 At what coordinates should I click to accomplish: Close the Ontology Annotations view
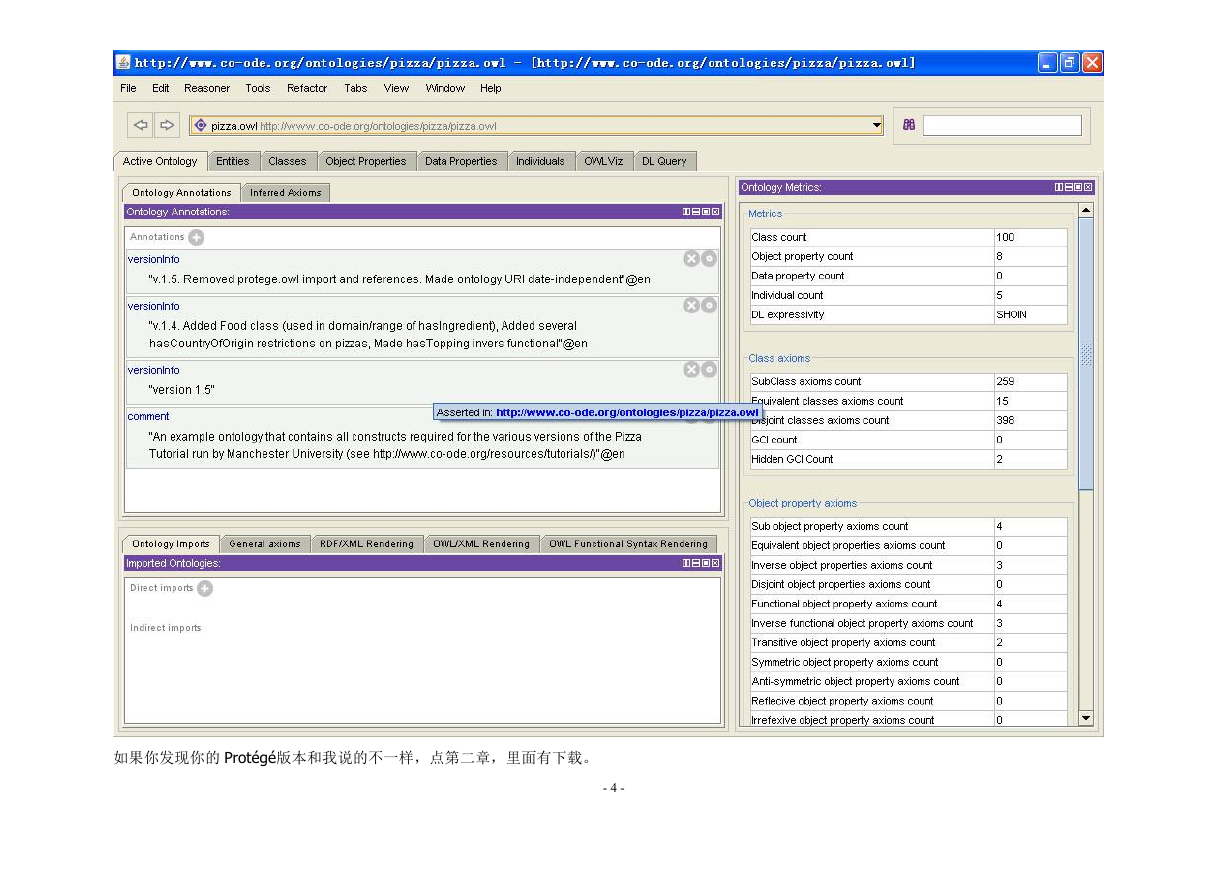point(714,212)
